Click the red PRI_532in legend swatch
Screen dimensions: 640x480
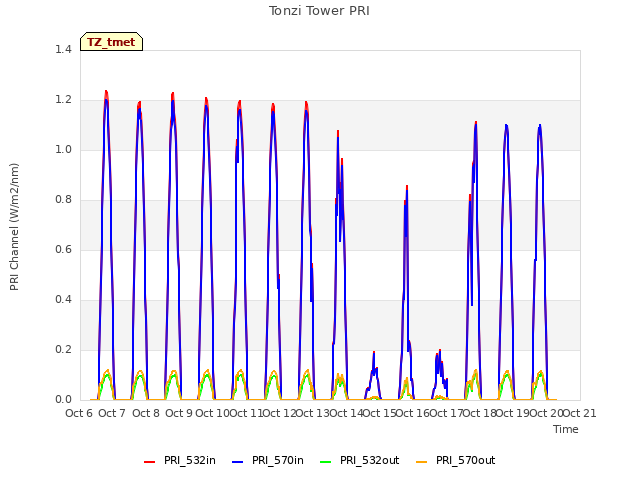pyautogui.click(x=149, y=462)
